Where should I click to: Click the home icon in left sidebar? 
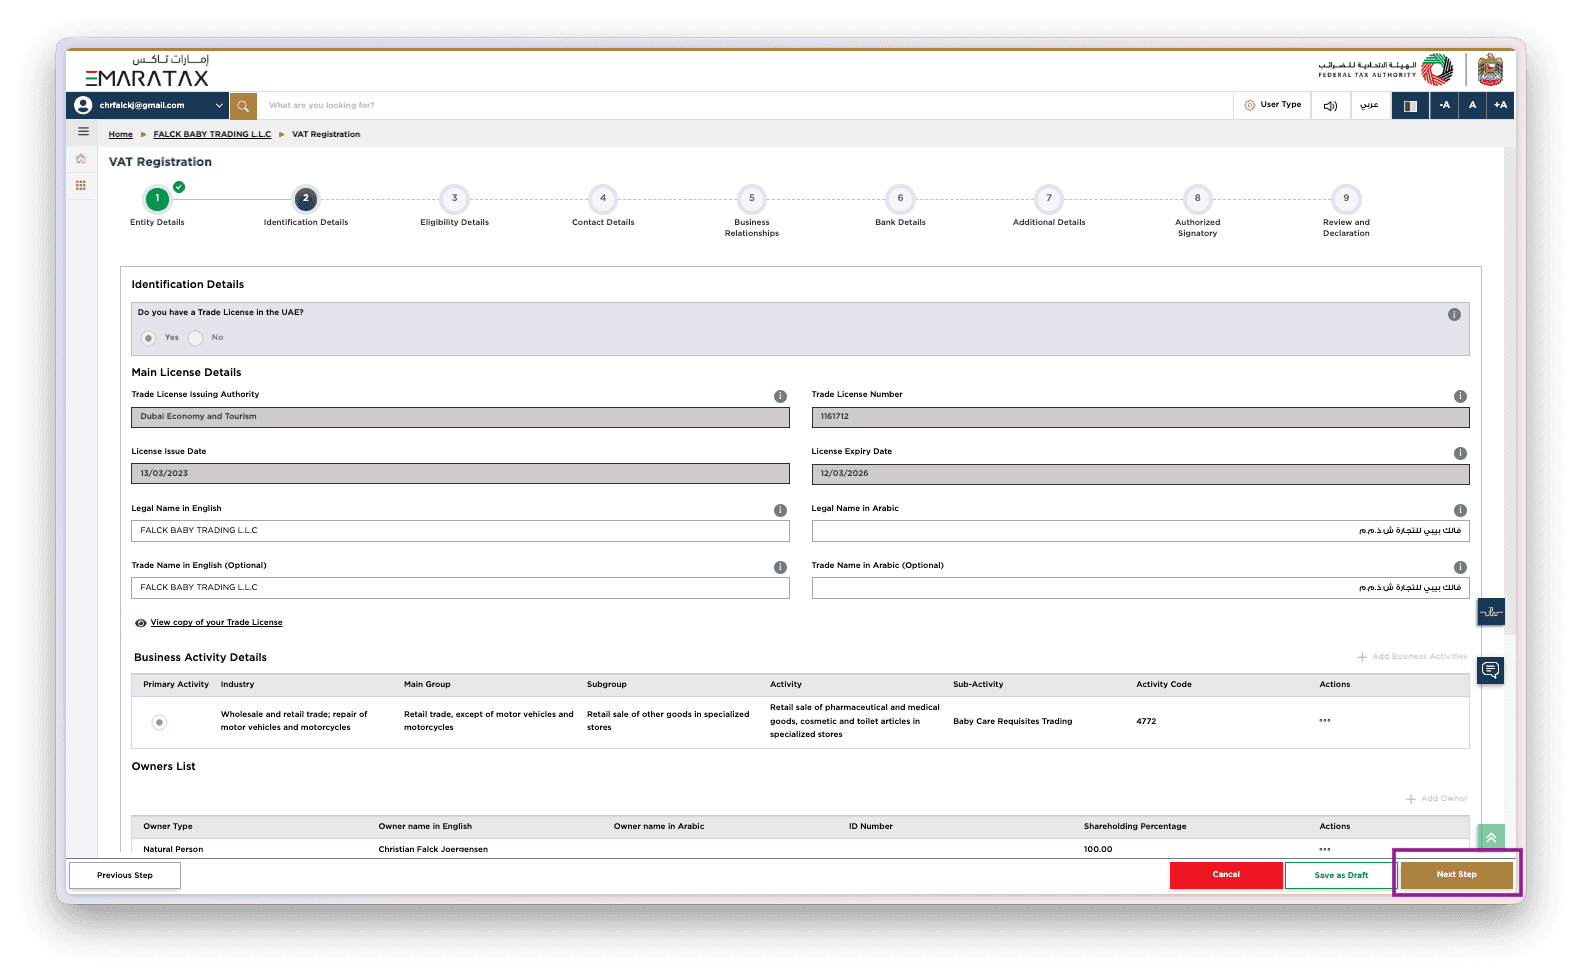click(81, 159)
